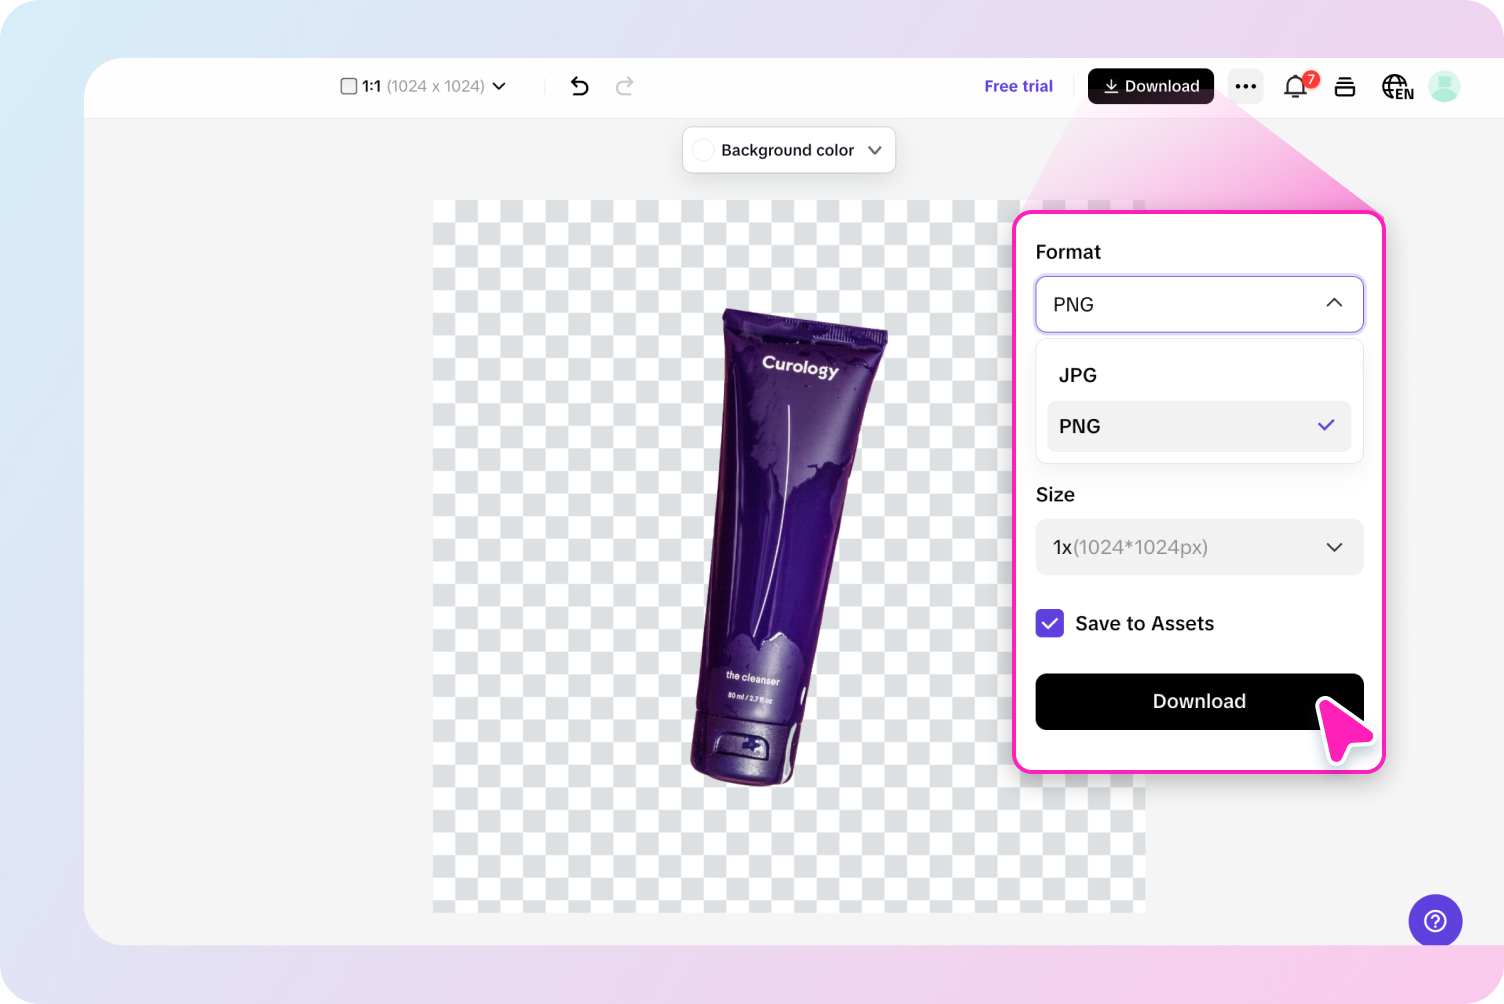Undo the last edit
The height and width of the screenshot is (1004, 1504).
[x=580, y=86]
